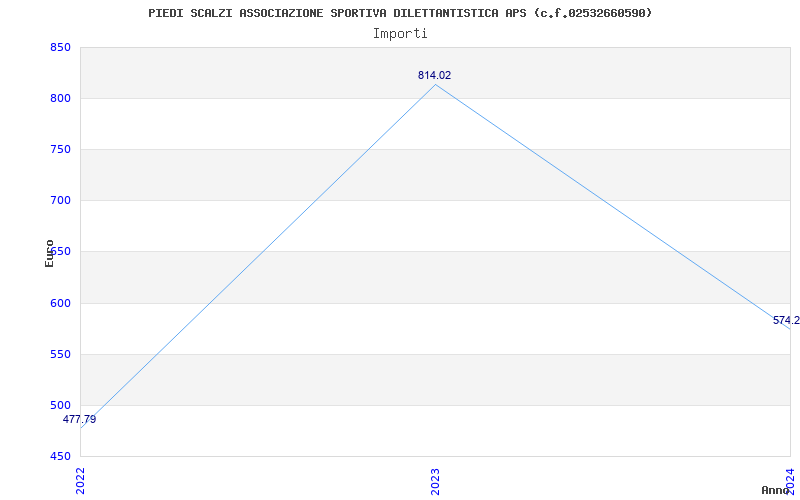The height and width of the screenshot is (500, 800).
Task: Click the Anno x-axis title
Action: (x=775, y=490)
